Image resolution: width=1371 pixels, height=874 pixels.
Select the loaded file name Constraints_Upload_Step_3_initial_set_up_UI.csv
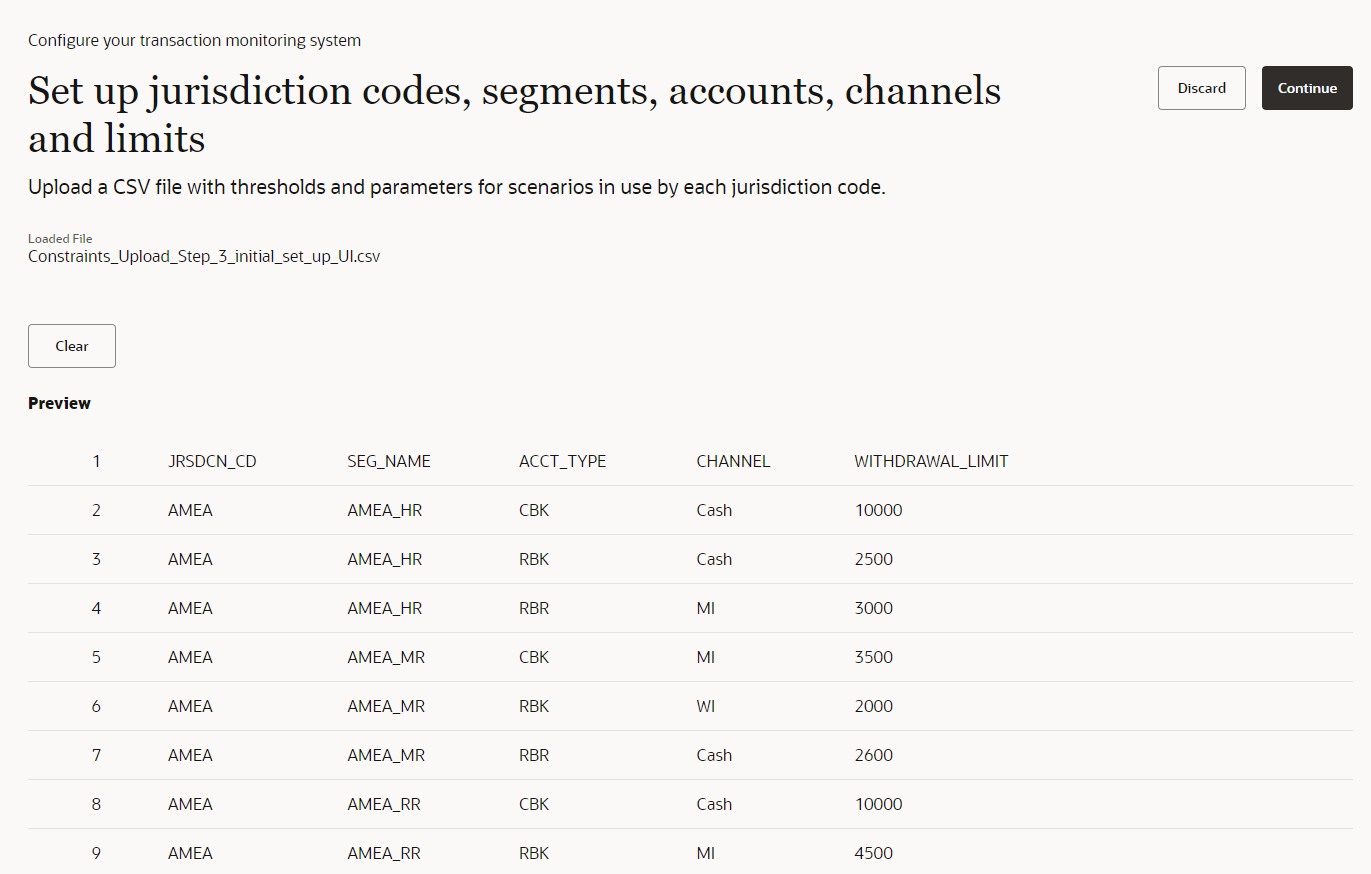204,256
